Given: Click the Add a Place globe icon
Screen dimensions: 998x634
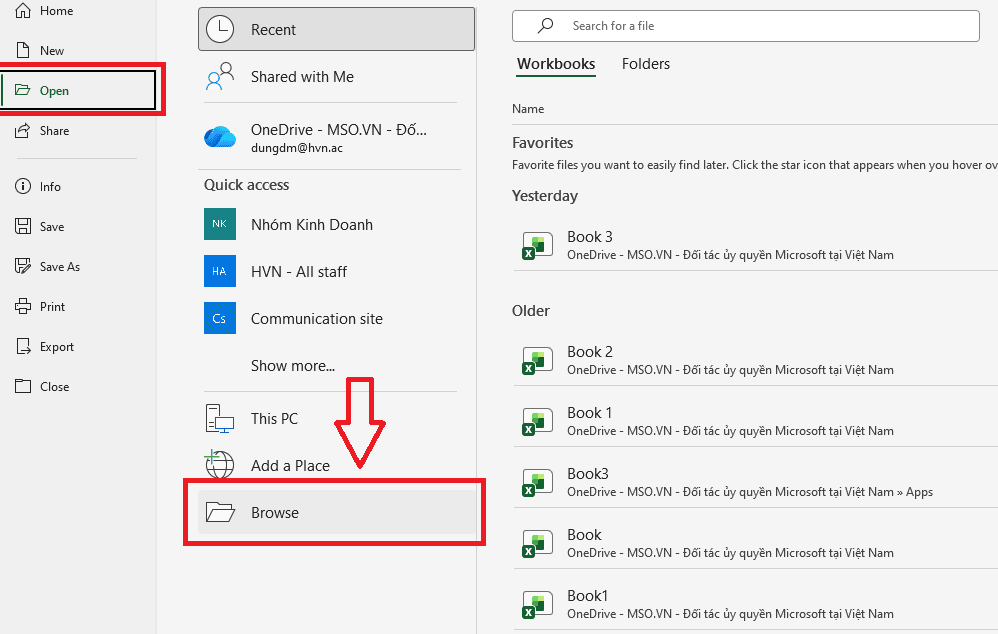Looking at the screenshot, I should coord(220,465).
